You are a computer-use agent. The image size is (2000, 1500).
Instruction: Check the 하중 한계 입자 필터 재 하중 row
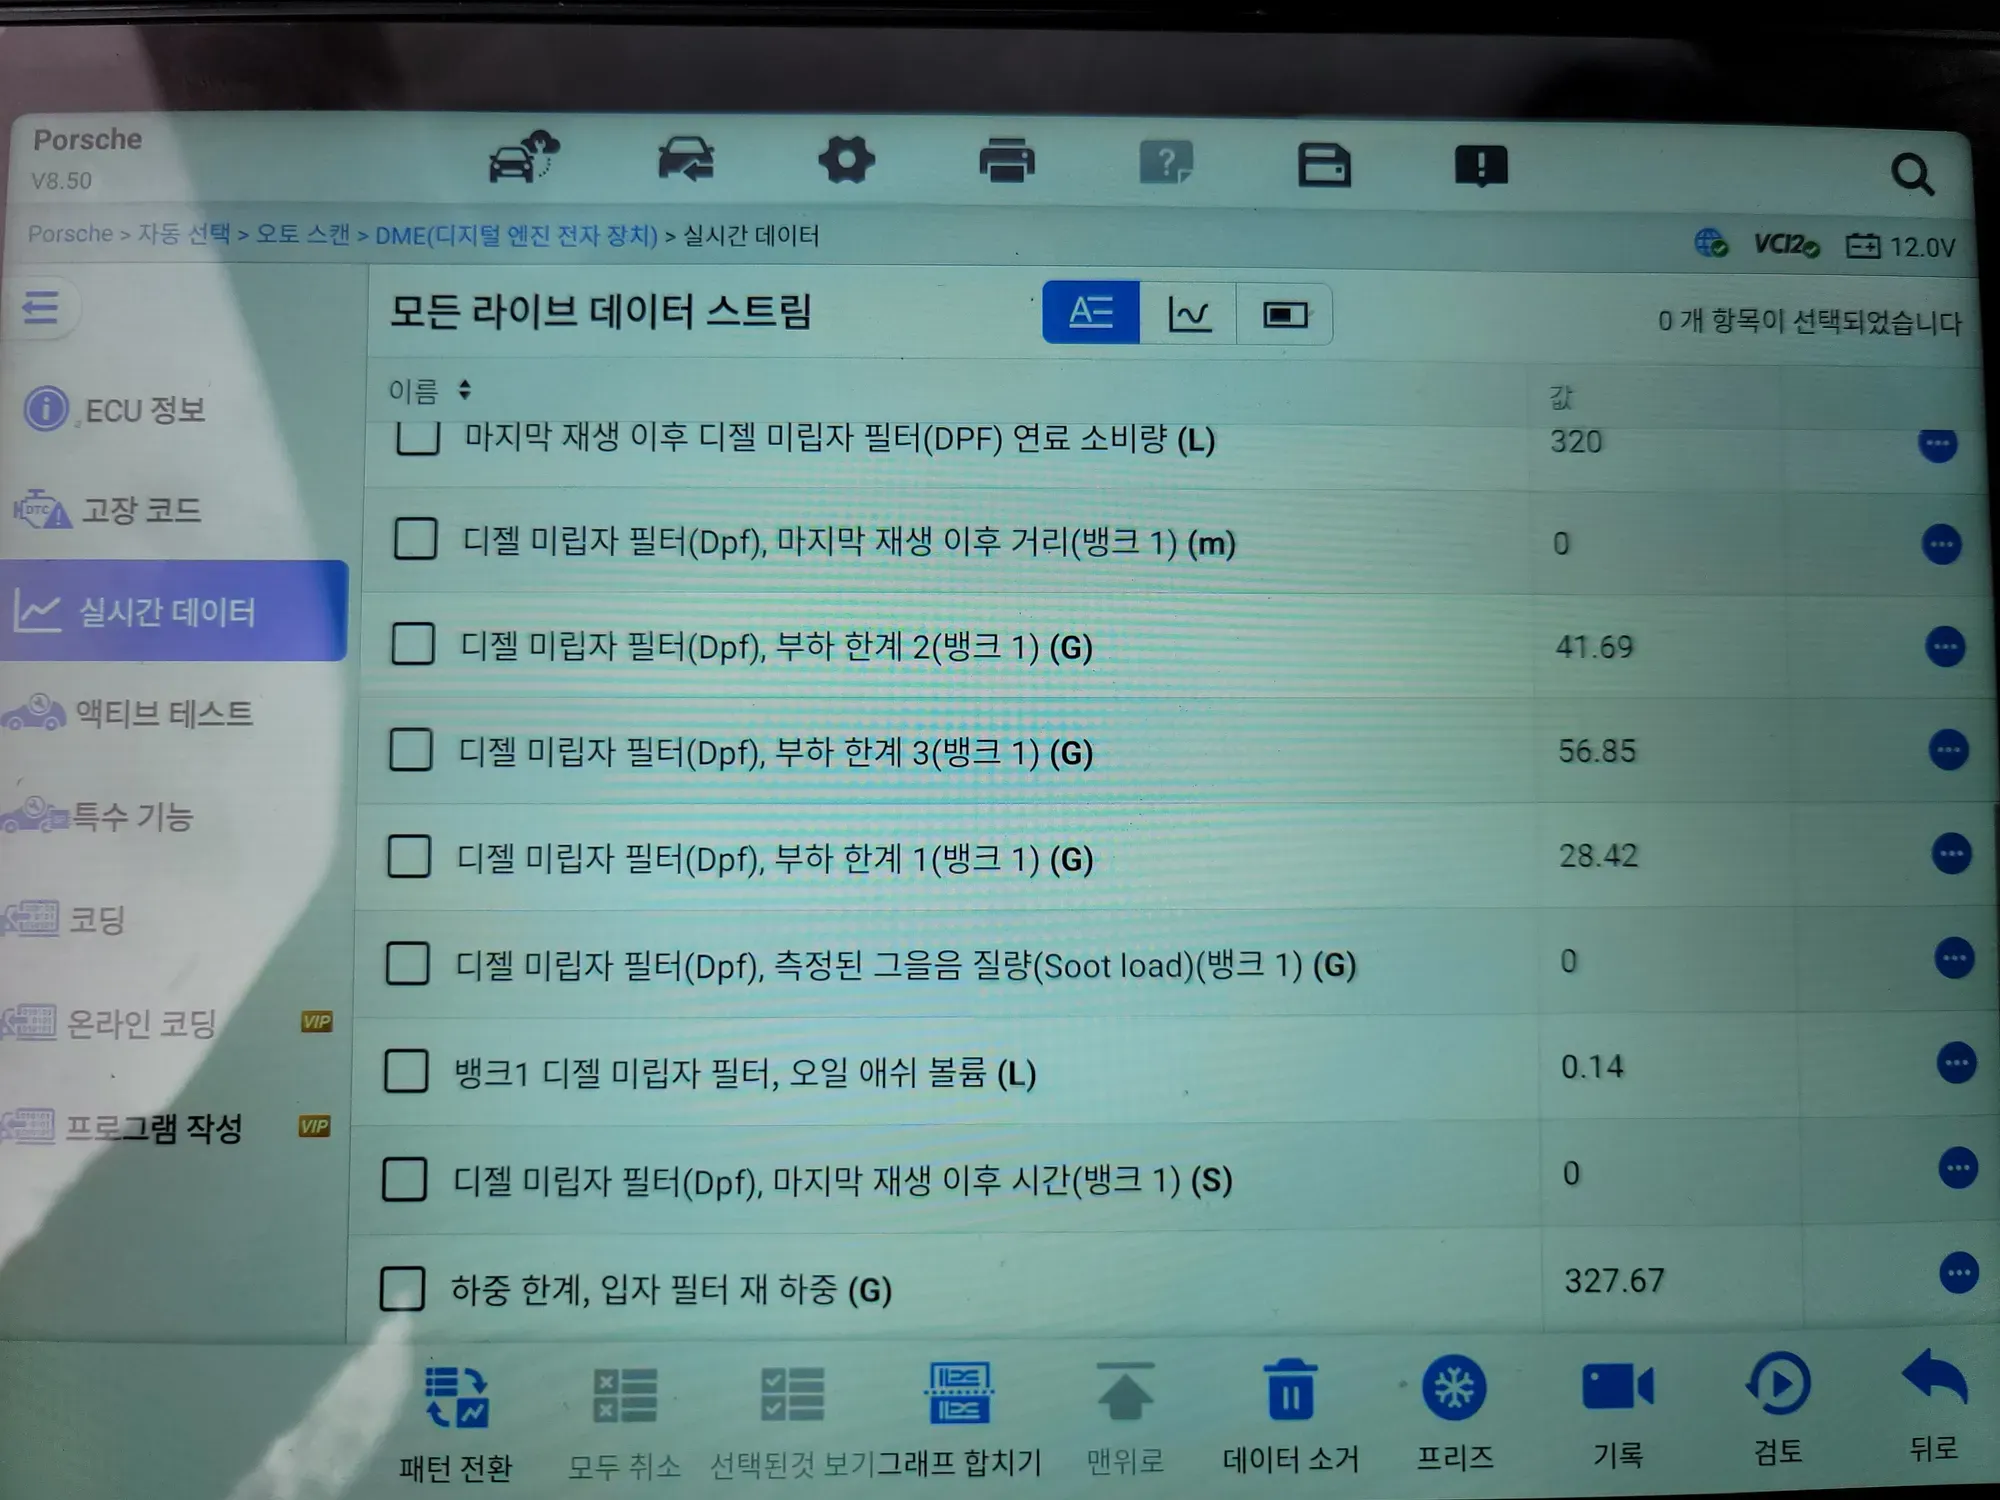pyautogui.click(x=402, y=1288)
